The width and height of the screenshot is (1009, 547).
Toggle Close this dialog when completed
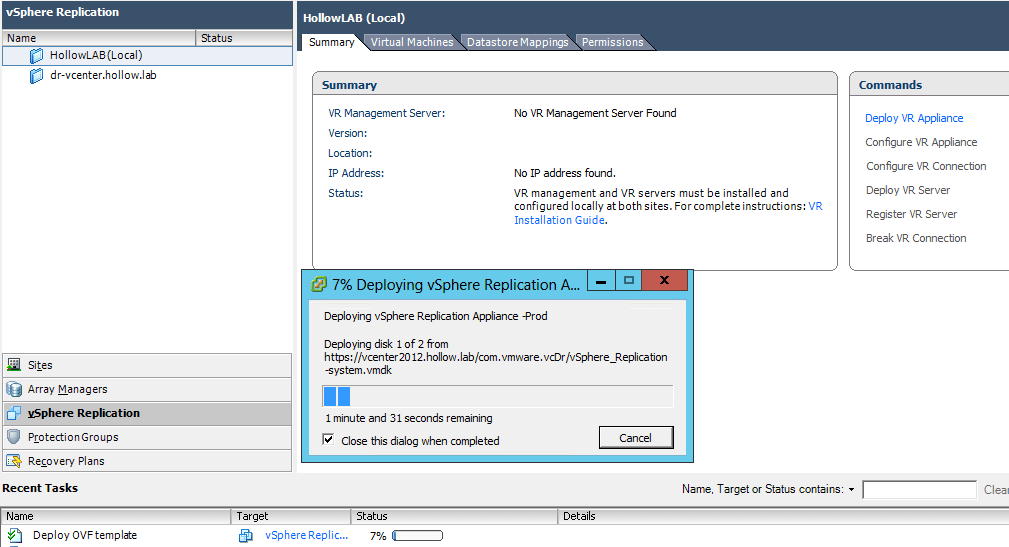(x=328, y=440)
